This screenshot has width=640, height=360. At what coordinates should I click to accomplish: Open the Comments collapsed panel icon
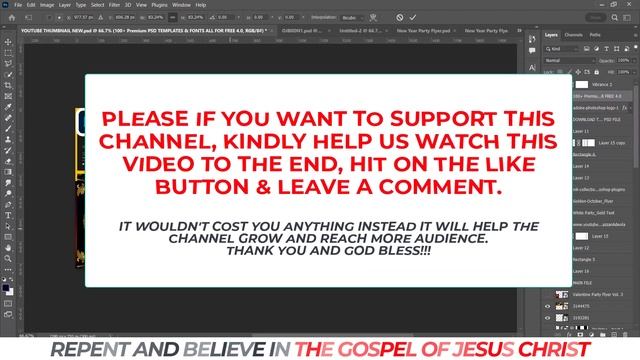tap(532, 51)
